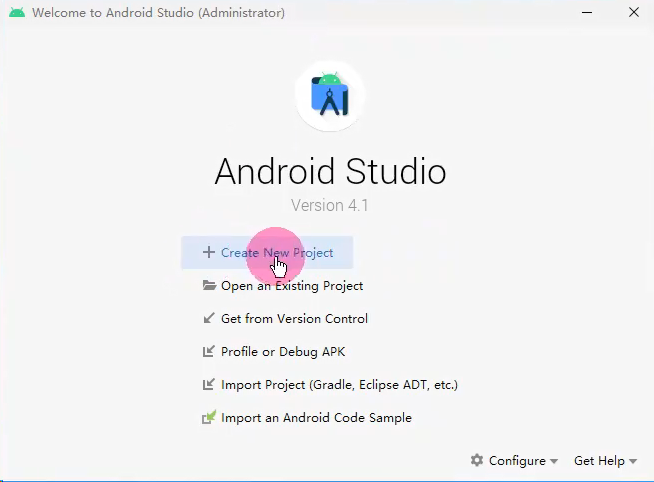Launch Import an Android Code Sample

click(307, 417)
